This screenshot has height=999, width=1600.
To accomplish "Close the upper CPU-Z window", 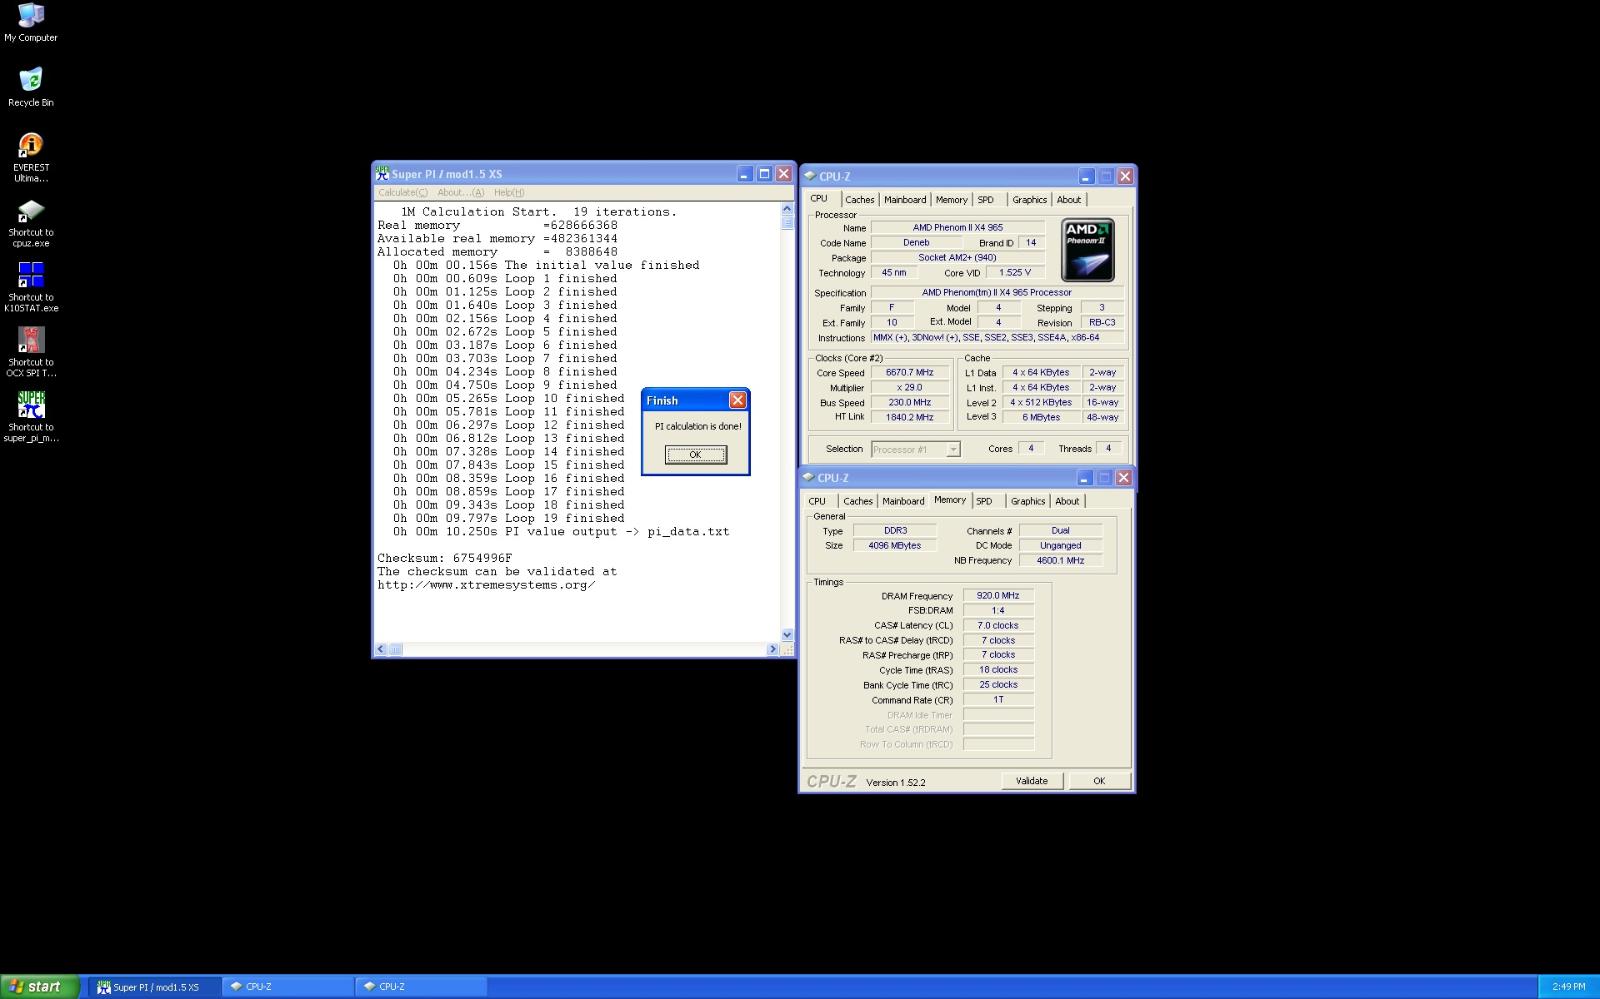I will [1125, 176].
